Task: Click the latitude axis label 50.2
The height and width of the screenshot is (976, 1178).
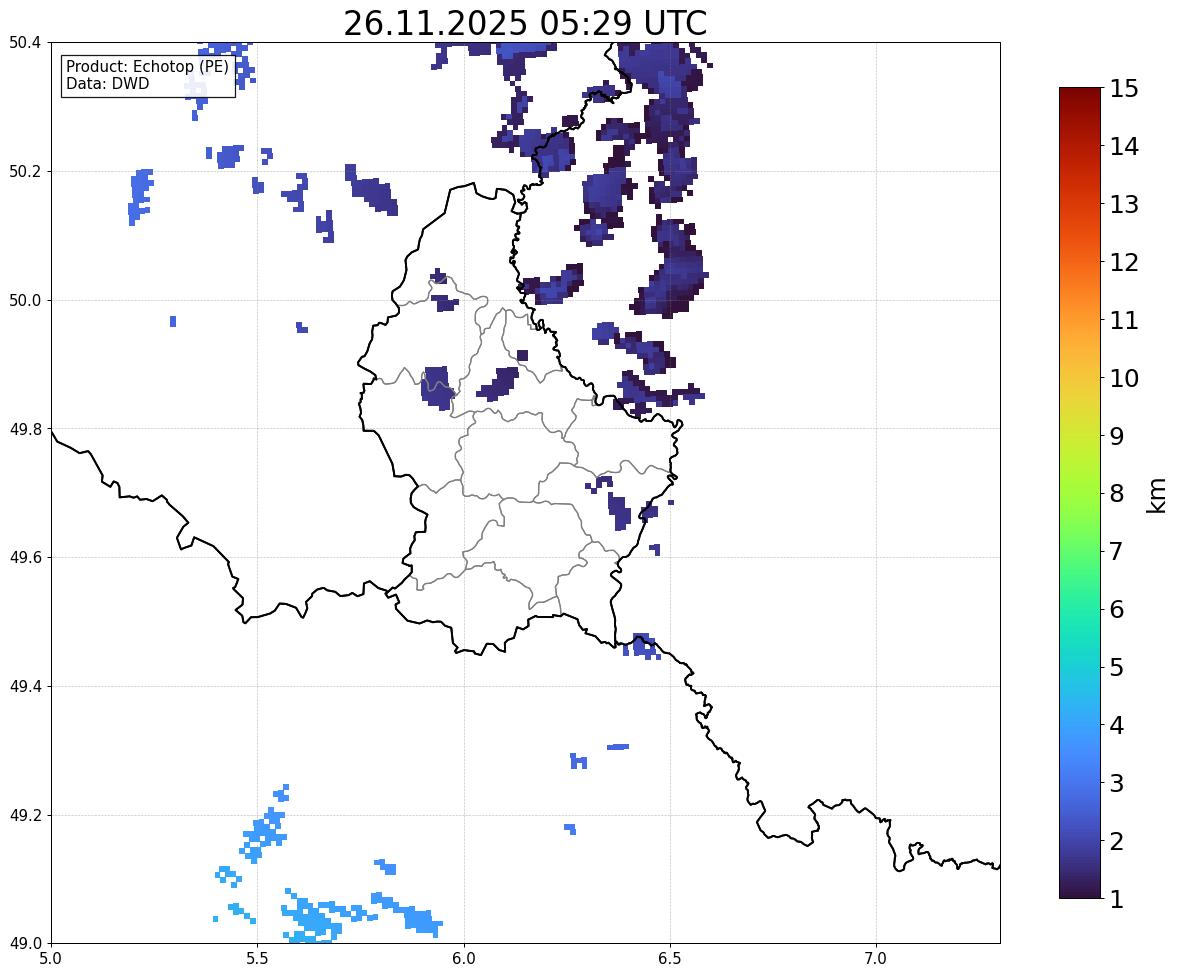Action: pyautogui.click(x=25, y=171)
